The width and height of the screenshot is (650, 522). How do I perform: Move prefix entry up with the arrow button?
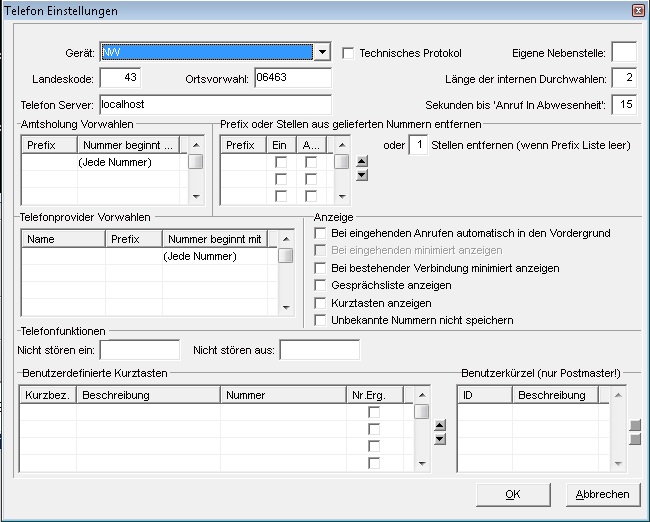[362, 162]
